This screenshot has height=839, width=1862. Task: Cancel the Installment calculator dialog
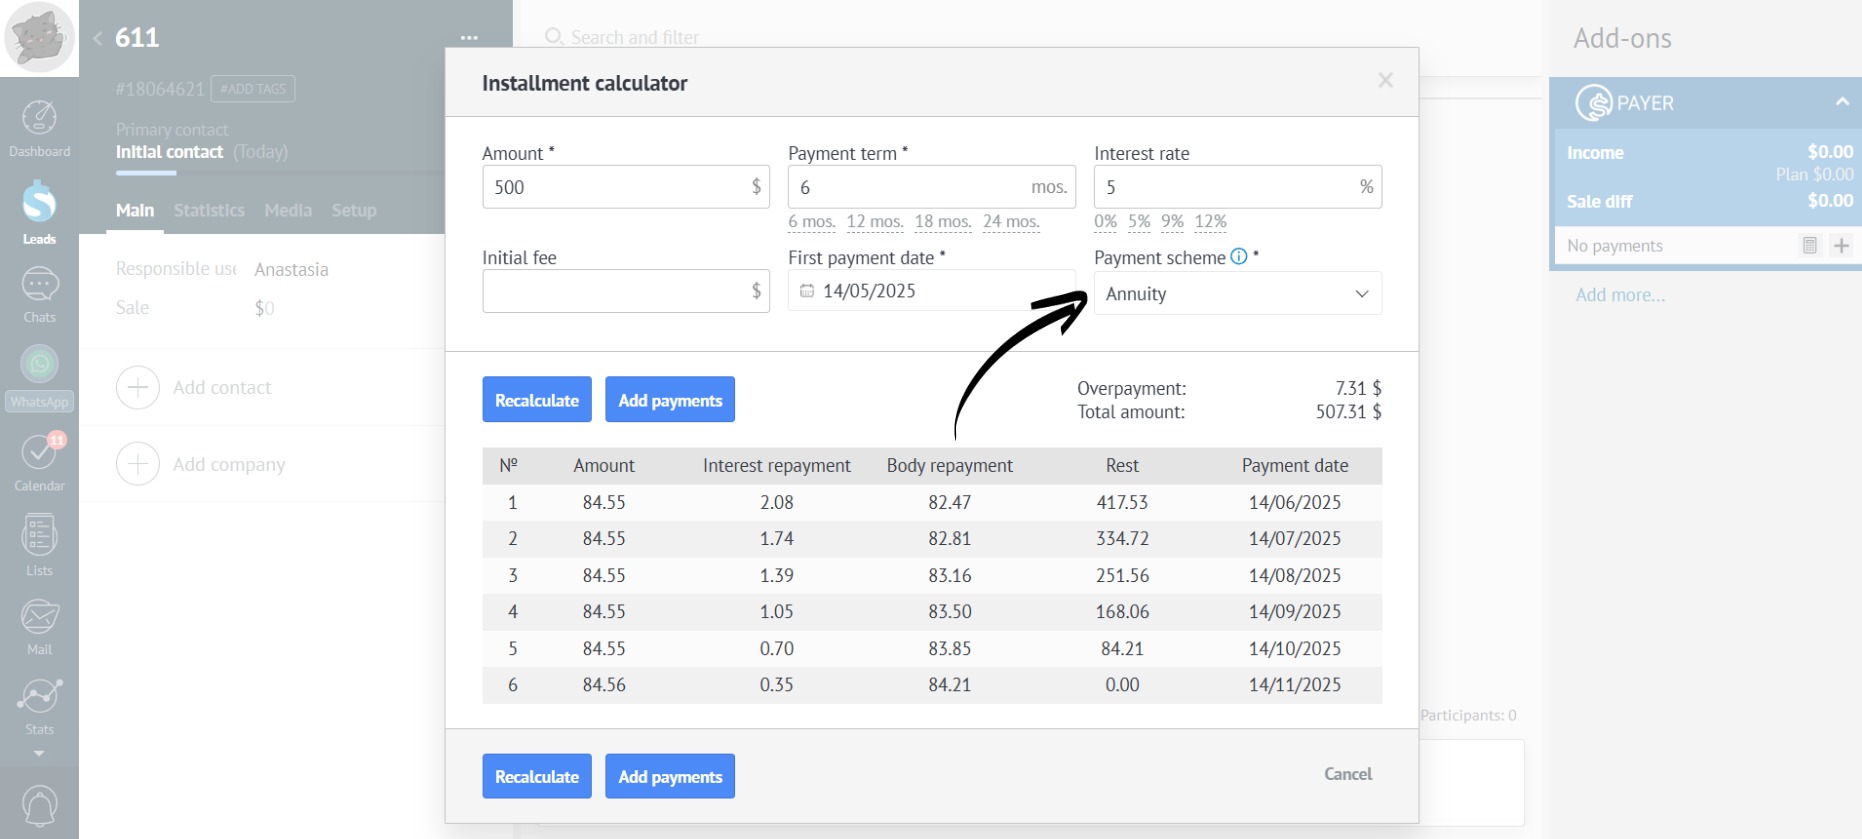[1347, 774]
